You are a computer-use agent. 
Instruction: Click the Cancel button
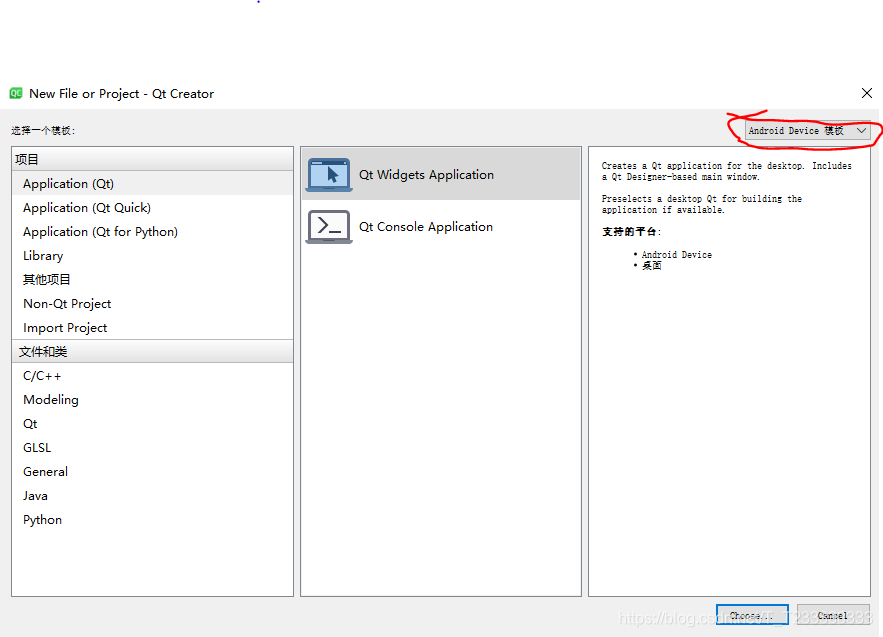(x=833, y=616)
